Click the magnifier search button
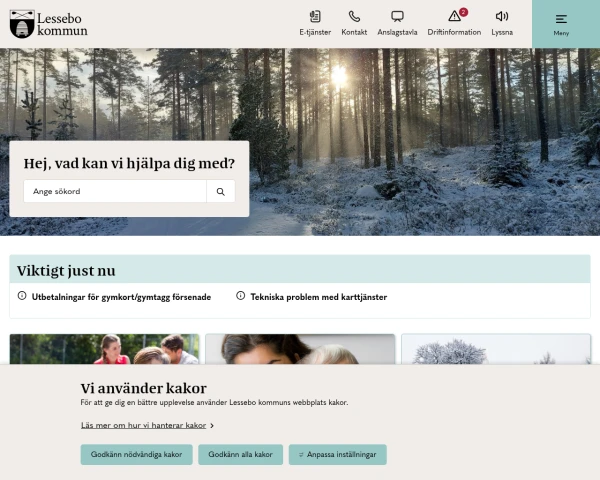 click(221, 191)
